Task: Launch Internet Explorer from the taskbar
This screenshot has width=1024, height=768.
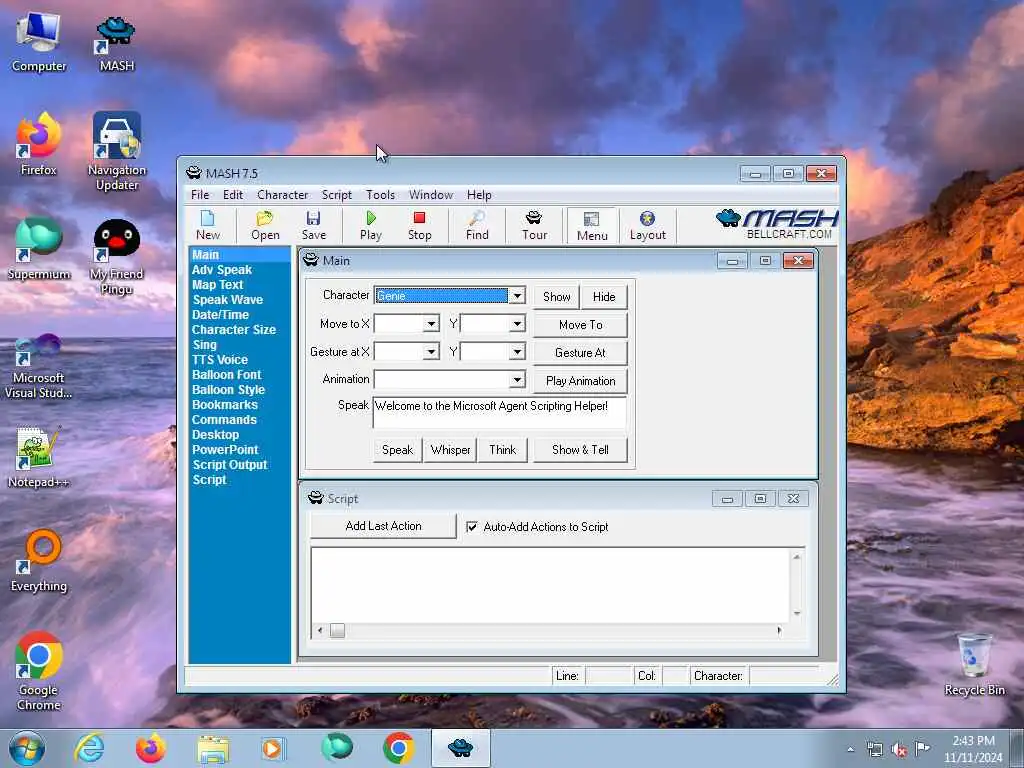Action: coord(89,748)
